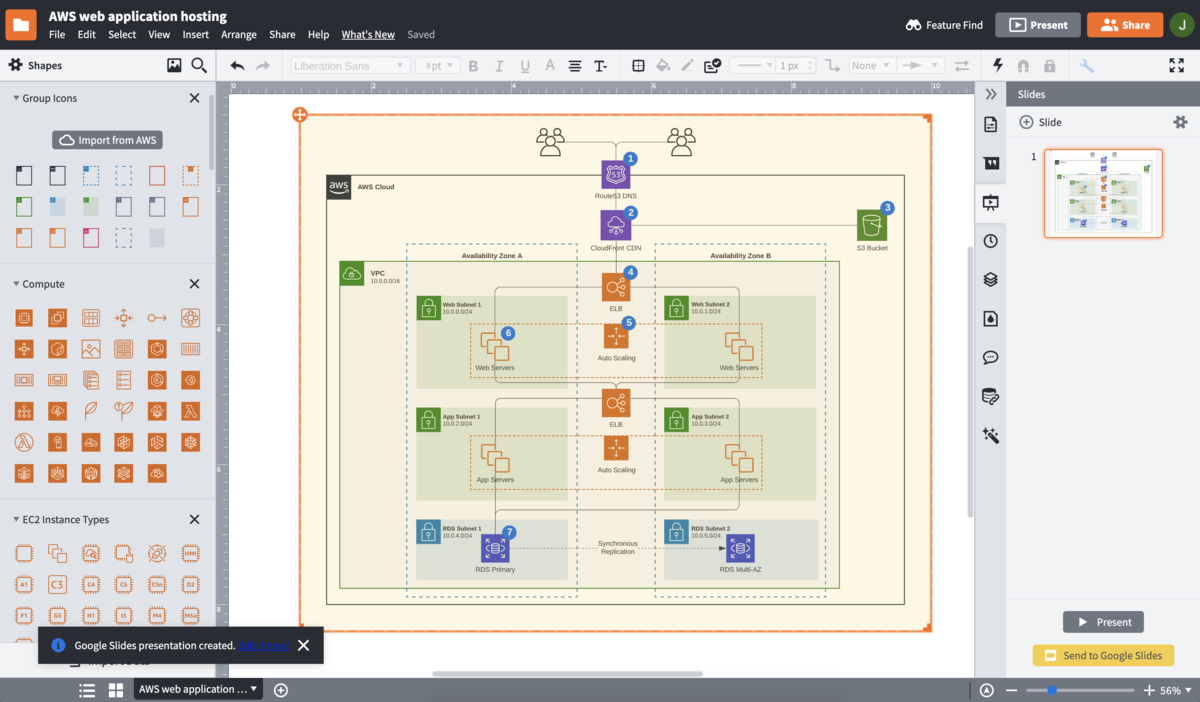Open the image search icon in Shapes
The height and width of the screenshot is (702, 1200).
(174, 65)
